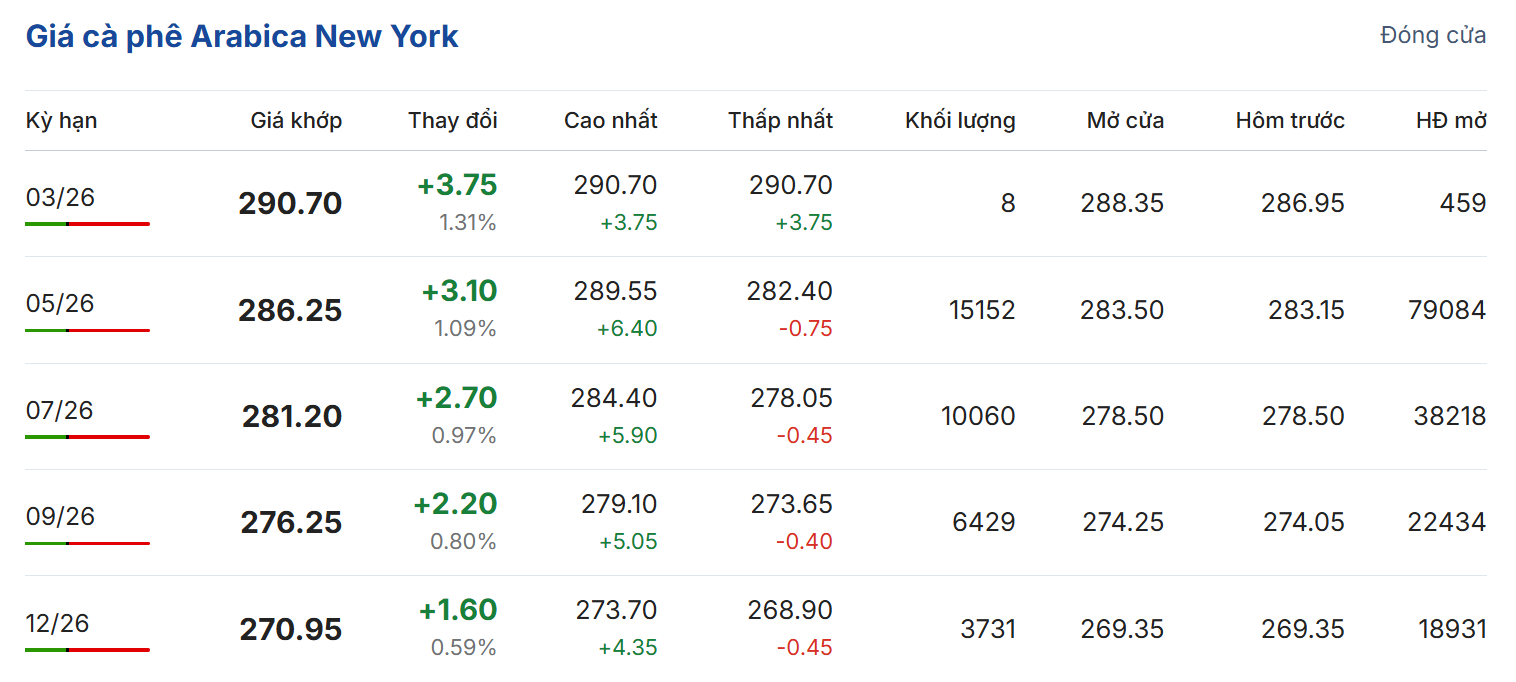
Task: Click the Arabica New York title
Action: [242, 37]
